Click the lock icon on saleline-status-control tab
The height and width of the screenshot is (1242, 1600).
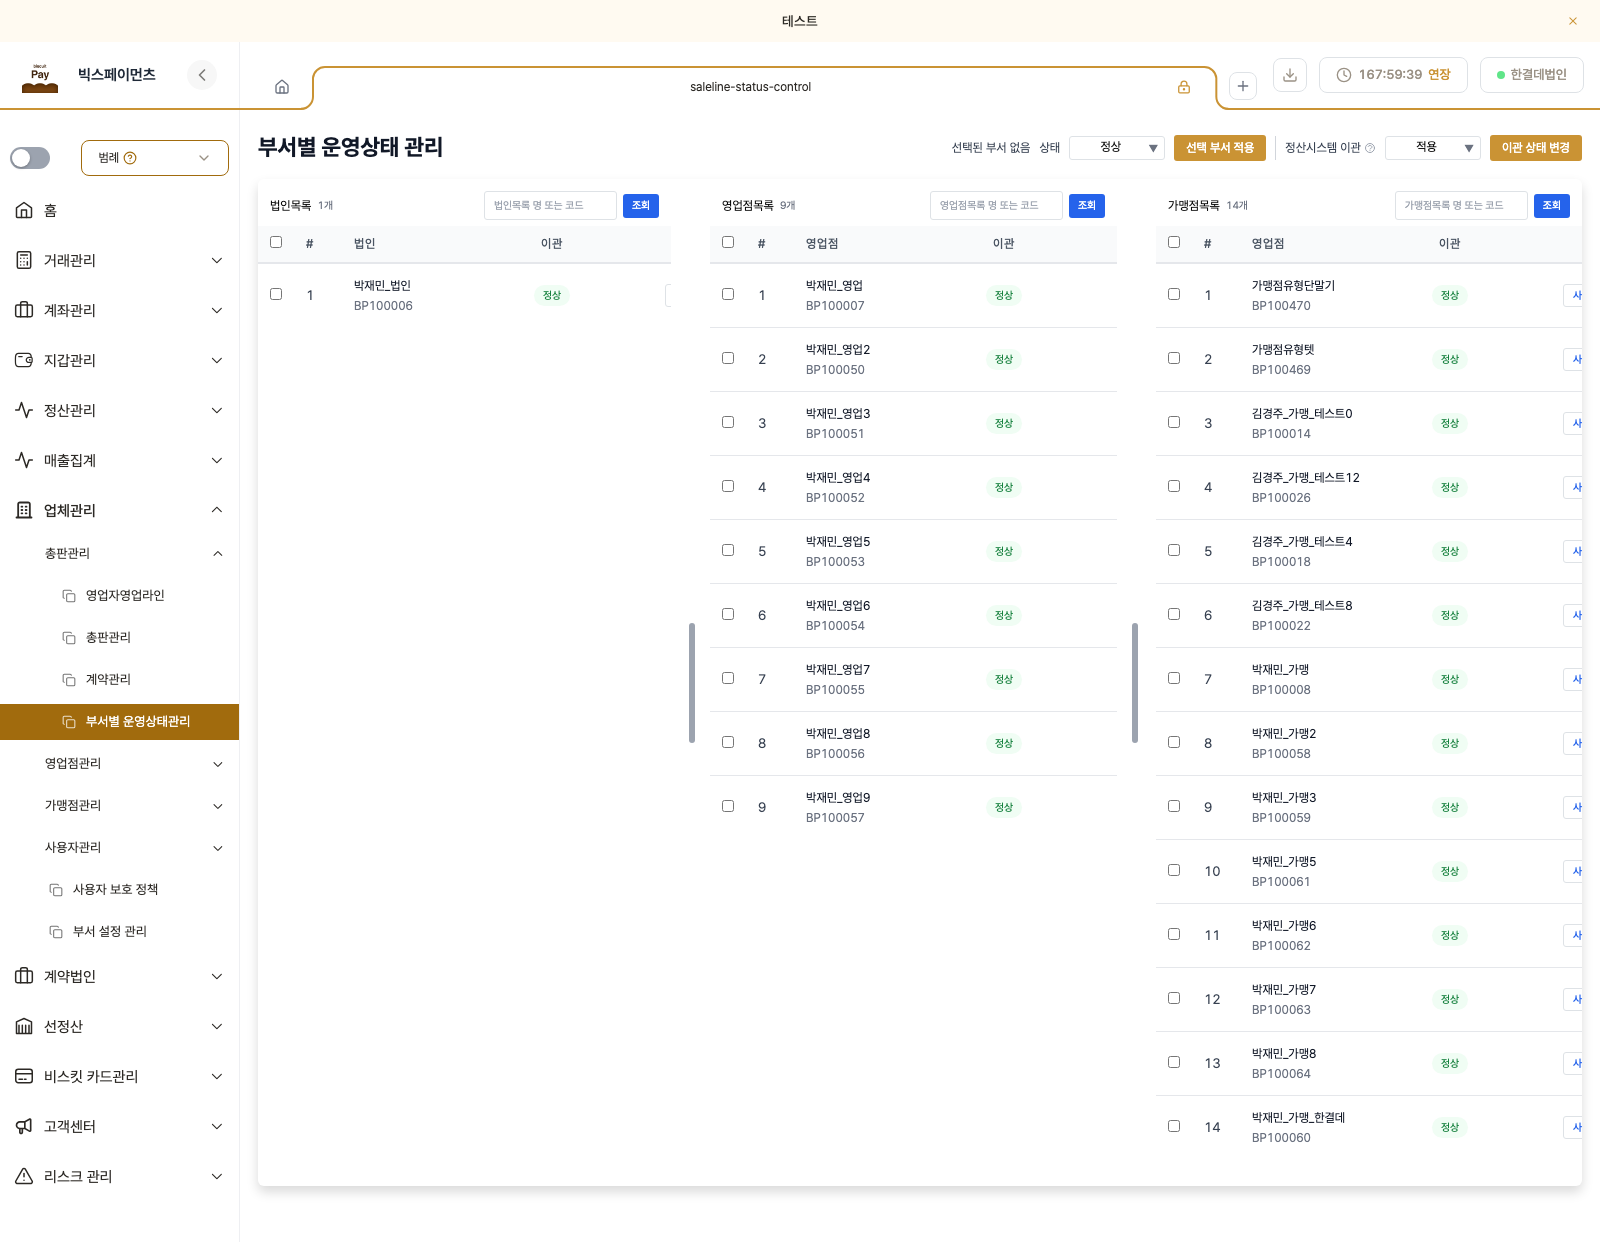pyautogui.click(x=1184, y=87)
